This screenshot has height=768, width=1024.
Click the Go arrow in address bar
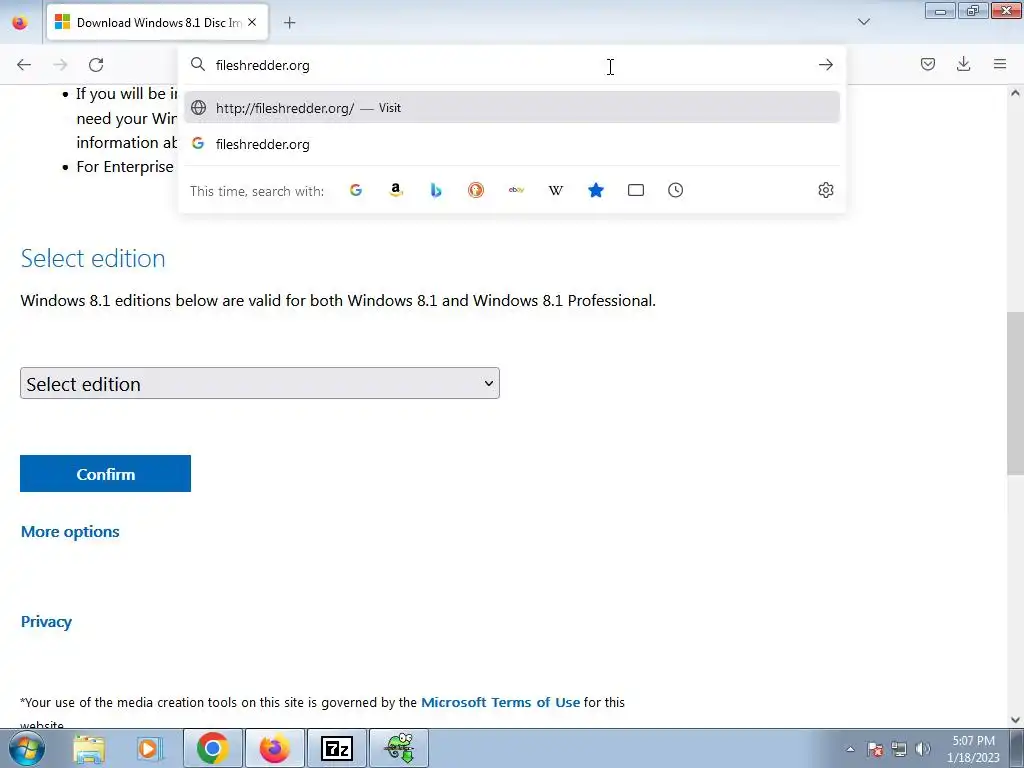pyautogui.click(x=825, y=65)
